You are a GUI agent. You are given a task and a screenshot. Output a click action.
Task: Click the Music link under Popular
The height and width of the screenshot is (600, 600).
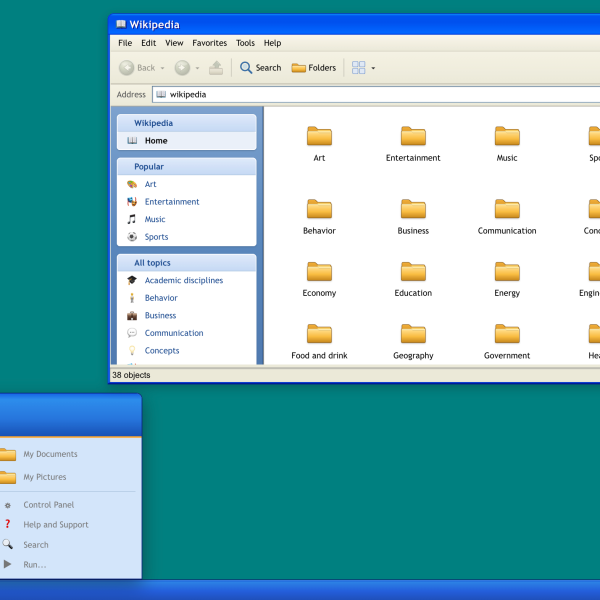point(155,219)
